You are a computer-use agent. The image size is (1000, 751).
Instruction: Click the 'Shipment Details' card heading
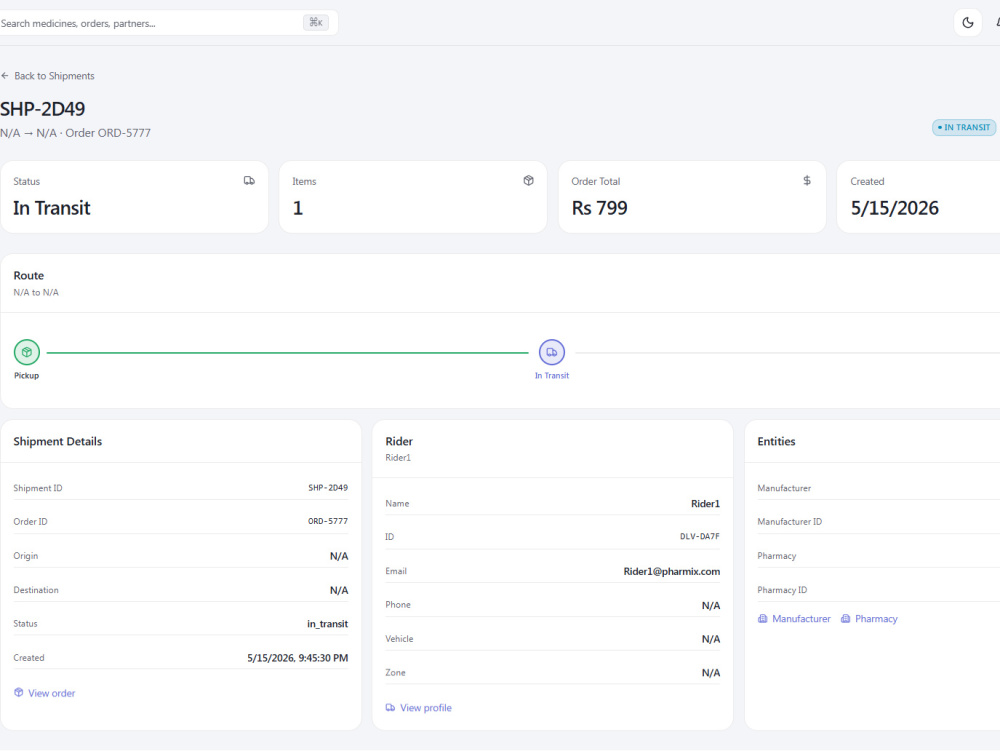[x=57, y=441]
